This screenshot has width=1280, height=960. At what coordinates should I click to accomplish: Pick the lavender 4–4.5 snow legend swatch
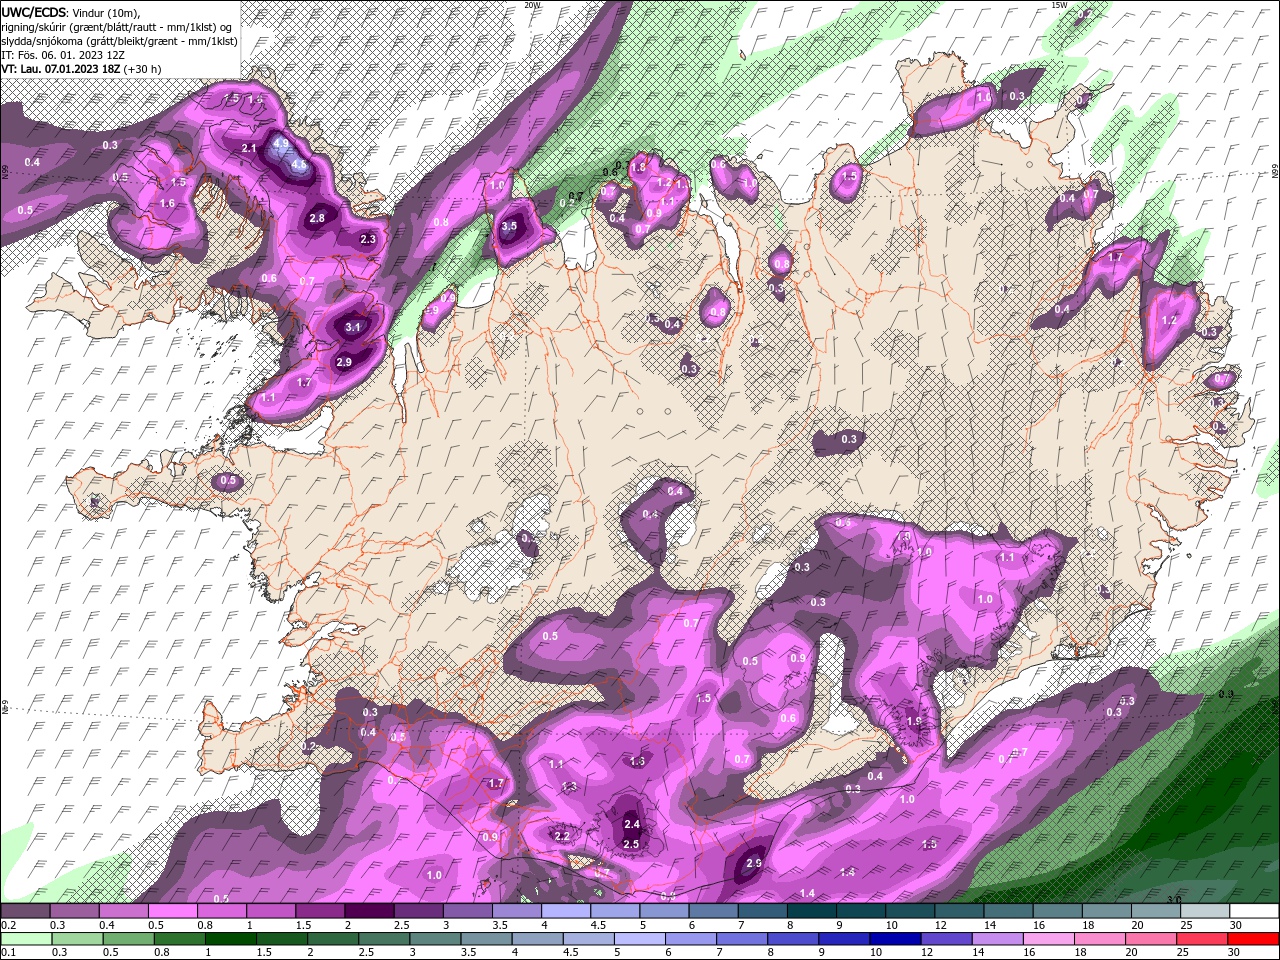[566, 911]
